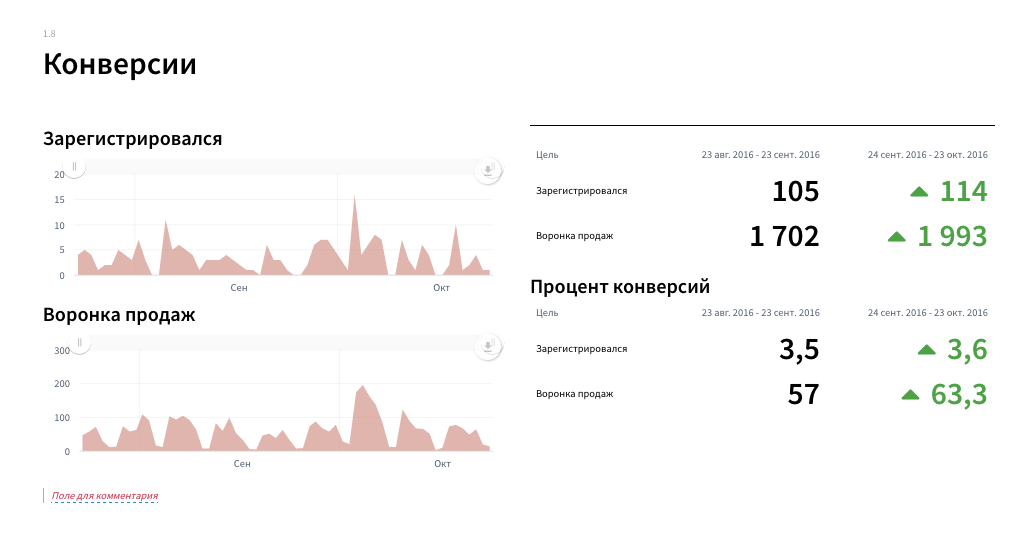
Task: Select the conversion percent value 3,5
Action: coord(799,350)
